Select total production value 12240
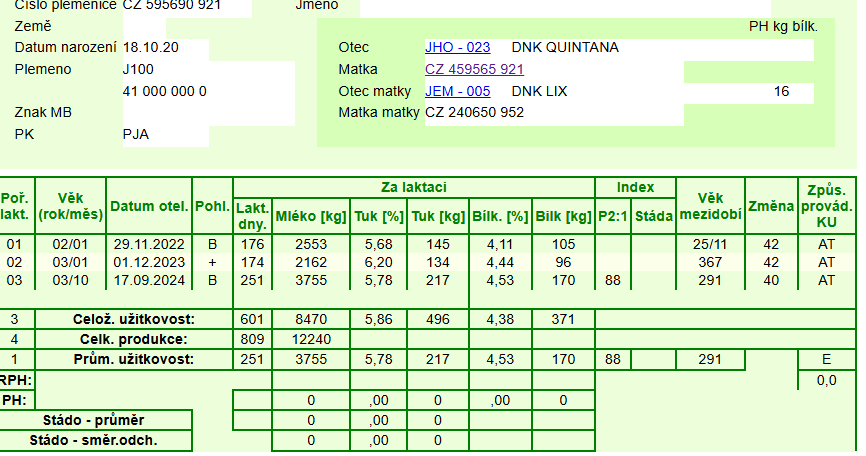866x456 pixels. tap(310, 339)
